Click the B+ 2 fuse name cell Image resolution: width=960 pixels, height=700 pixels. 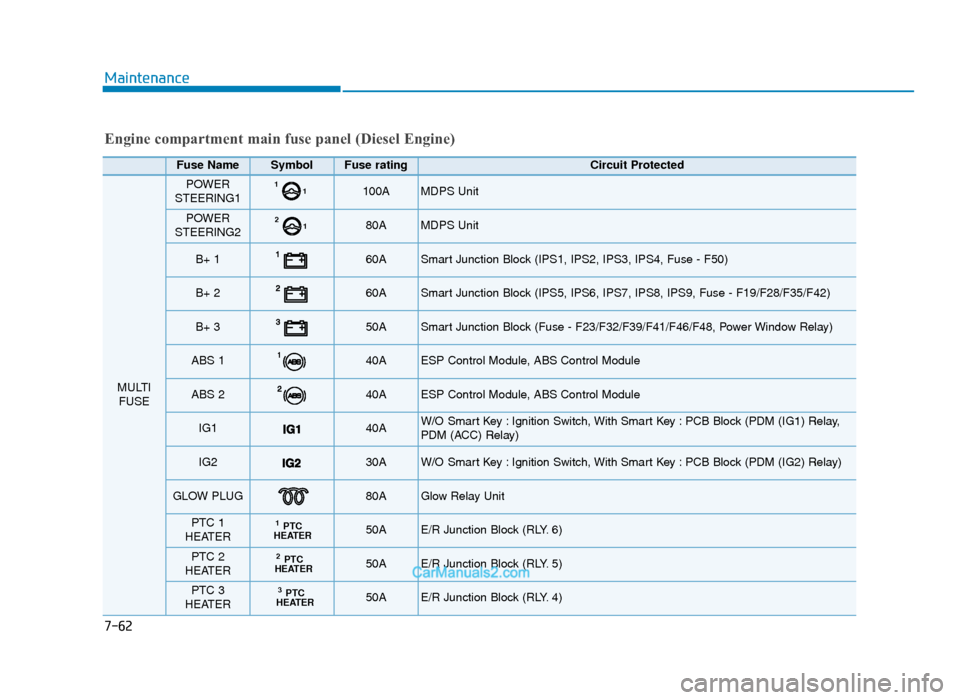pyautogui.click(x=208, y=293)
